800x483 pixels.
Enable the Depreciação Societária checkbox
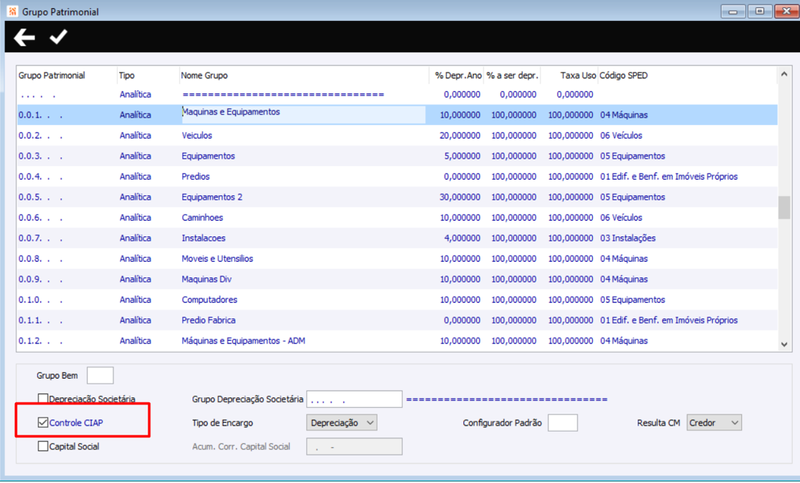click(x=43, y=398)
